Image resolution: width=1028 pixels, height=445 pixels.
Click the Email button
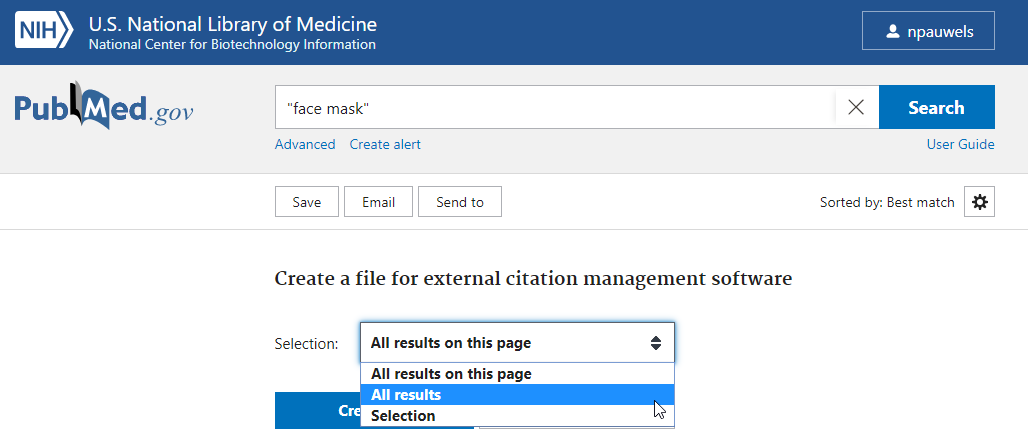click(378, 202)
